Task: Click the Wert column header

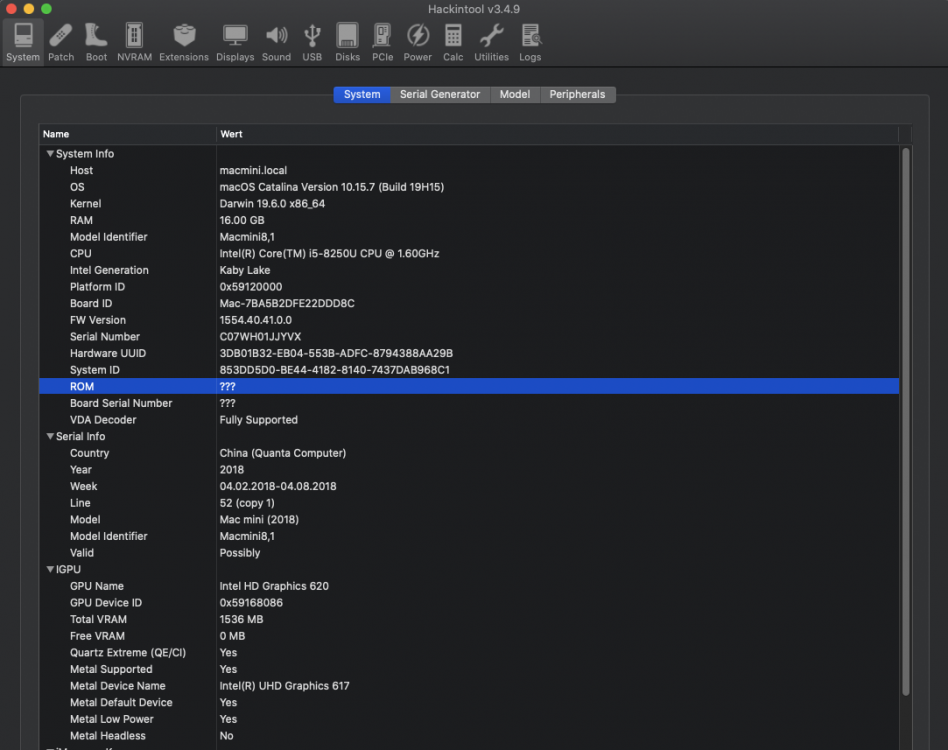Action: point(557,134)
